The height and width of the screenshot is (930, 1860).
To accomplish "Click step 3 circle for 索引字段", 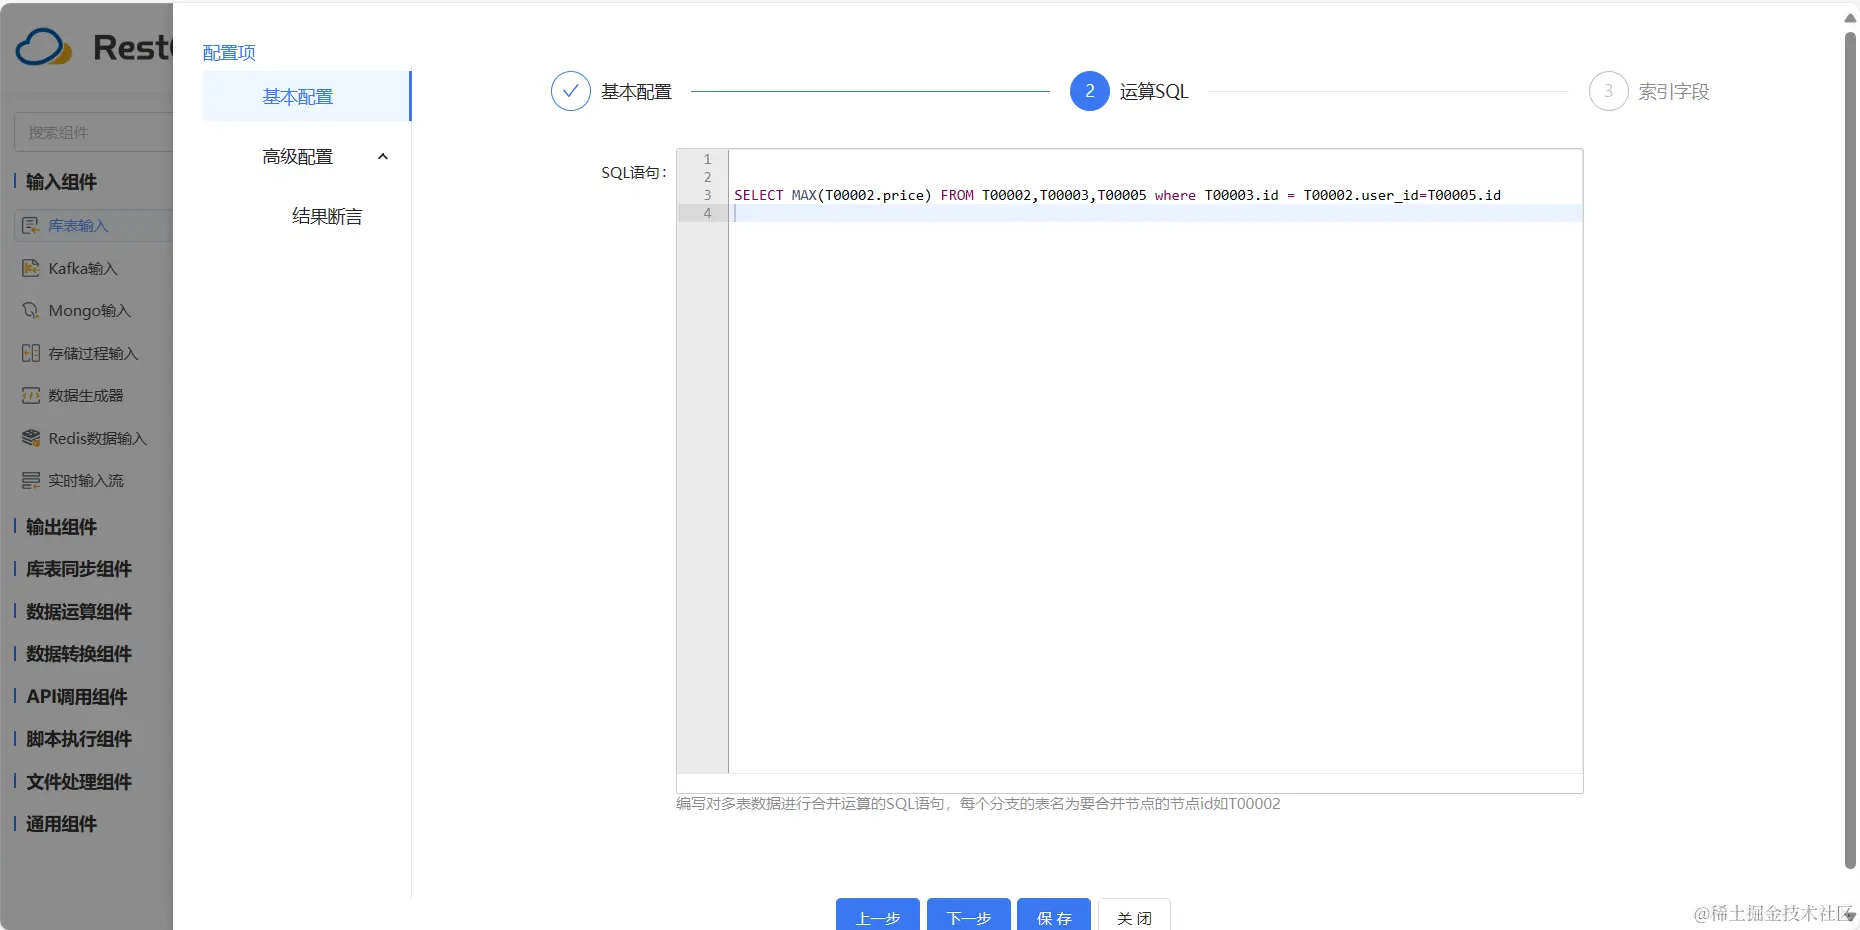I will click(1608, 91).
